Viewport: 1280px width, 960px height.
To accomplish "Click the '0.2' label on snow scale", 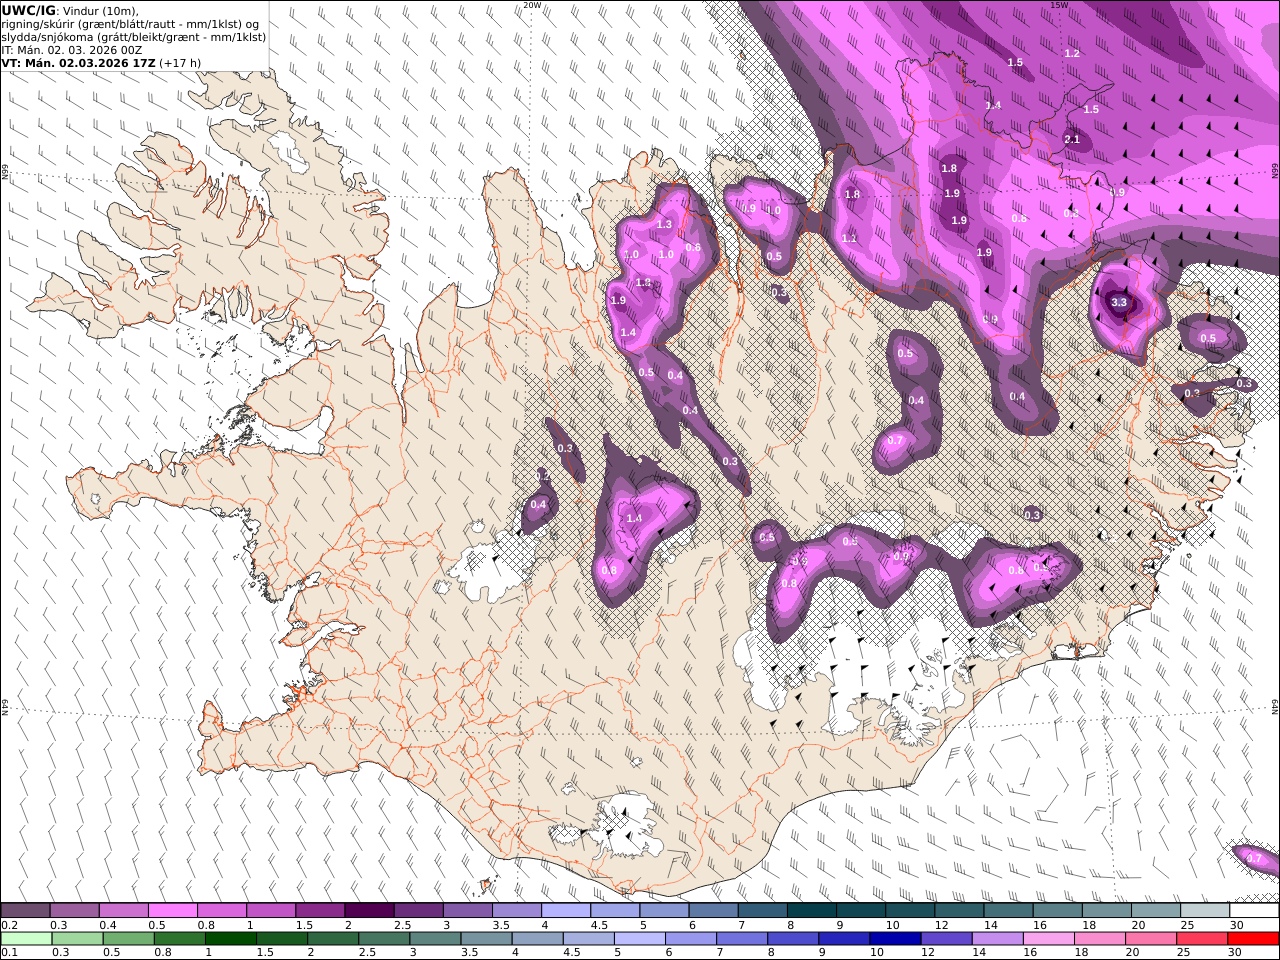I will click(9, 925).
